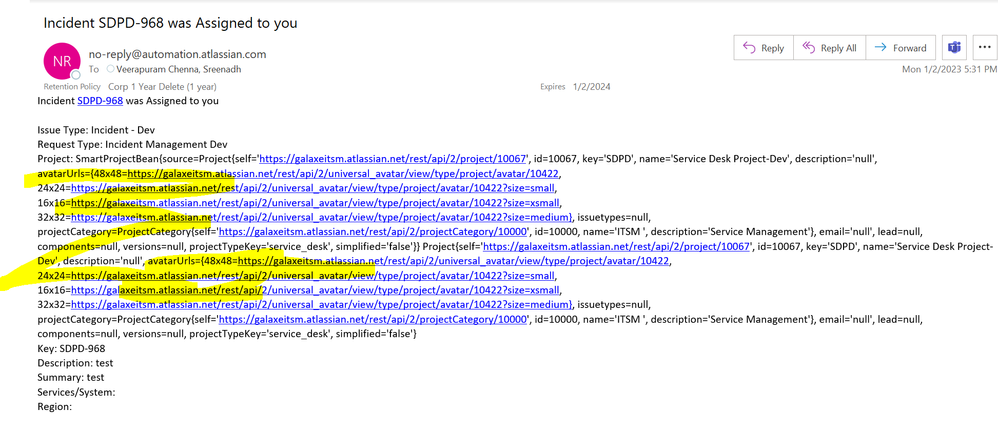This screenshot has height=427, width=998.
Task: Click the Summary: test line
Action: [x=71, y=379]
